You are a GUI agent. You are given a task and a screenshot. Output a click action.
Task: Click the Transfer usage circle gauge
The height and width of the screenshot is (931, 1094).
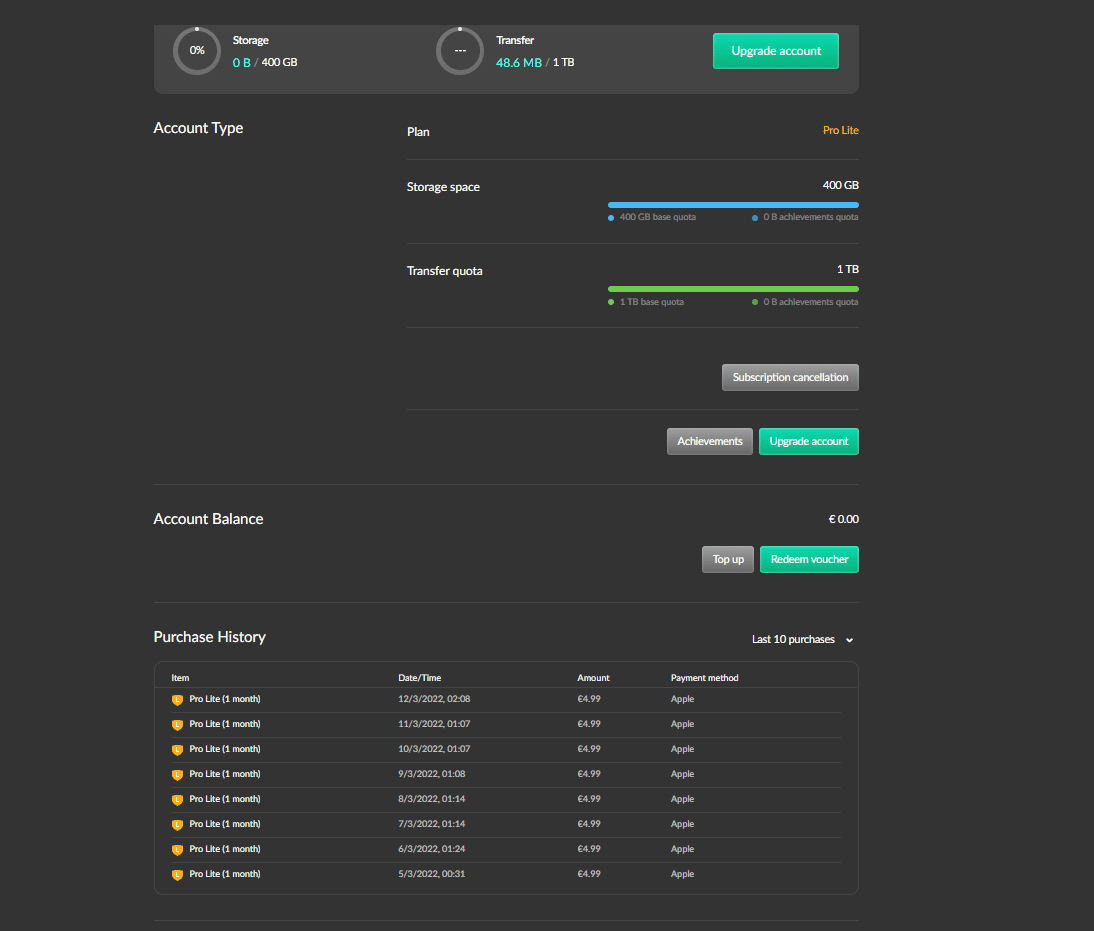(x=460, y=51)
